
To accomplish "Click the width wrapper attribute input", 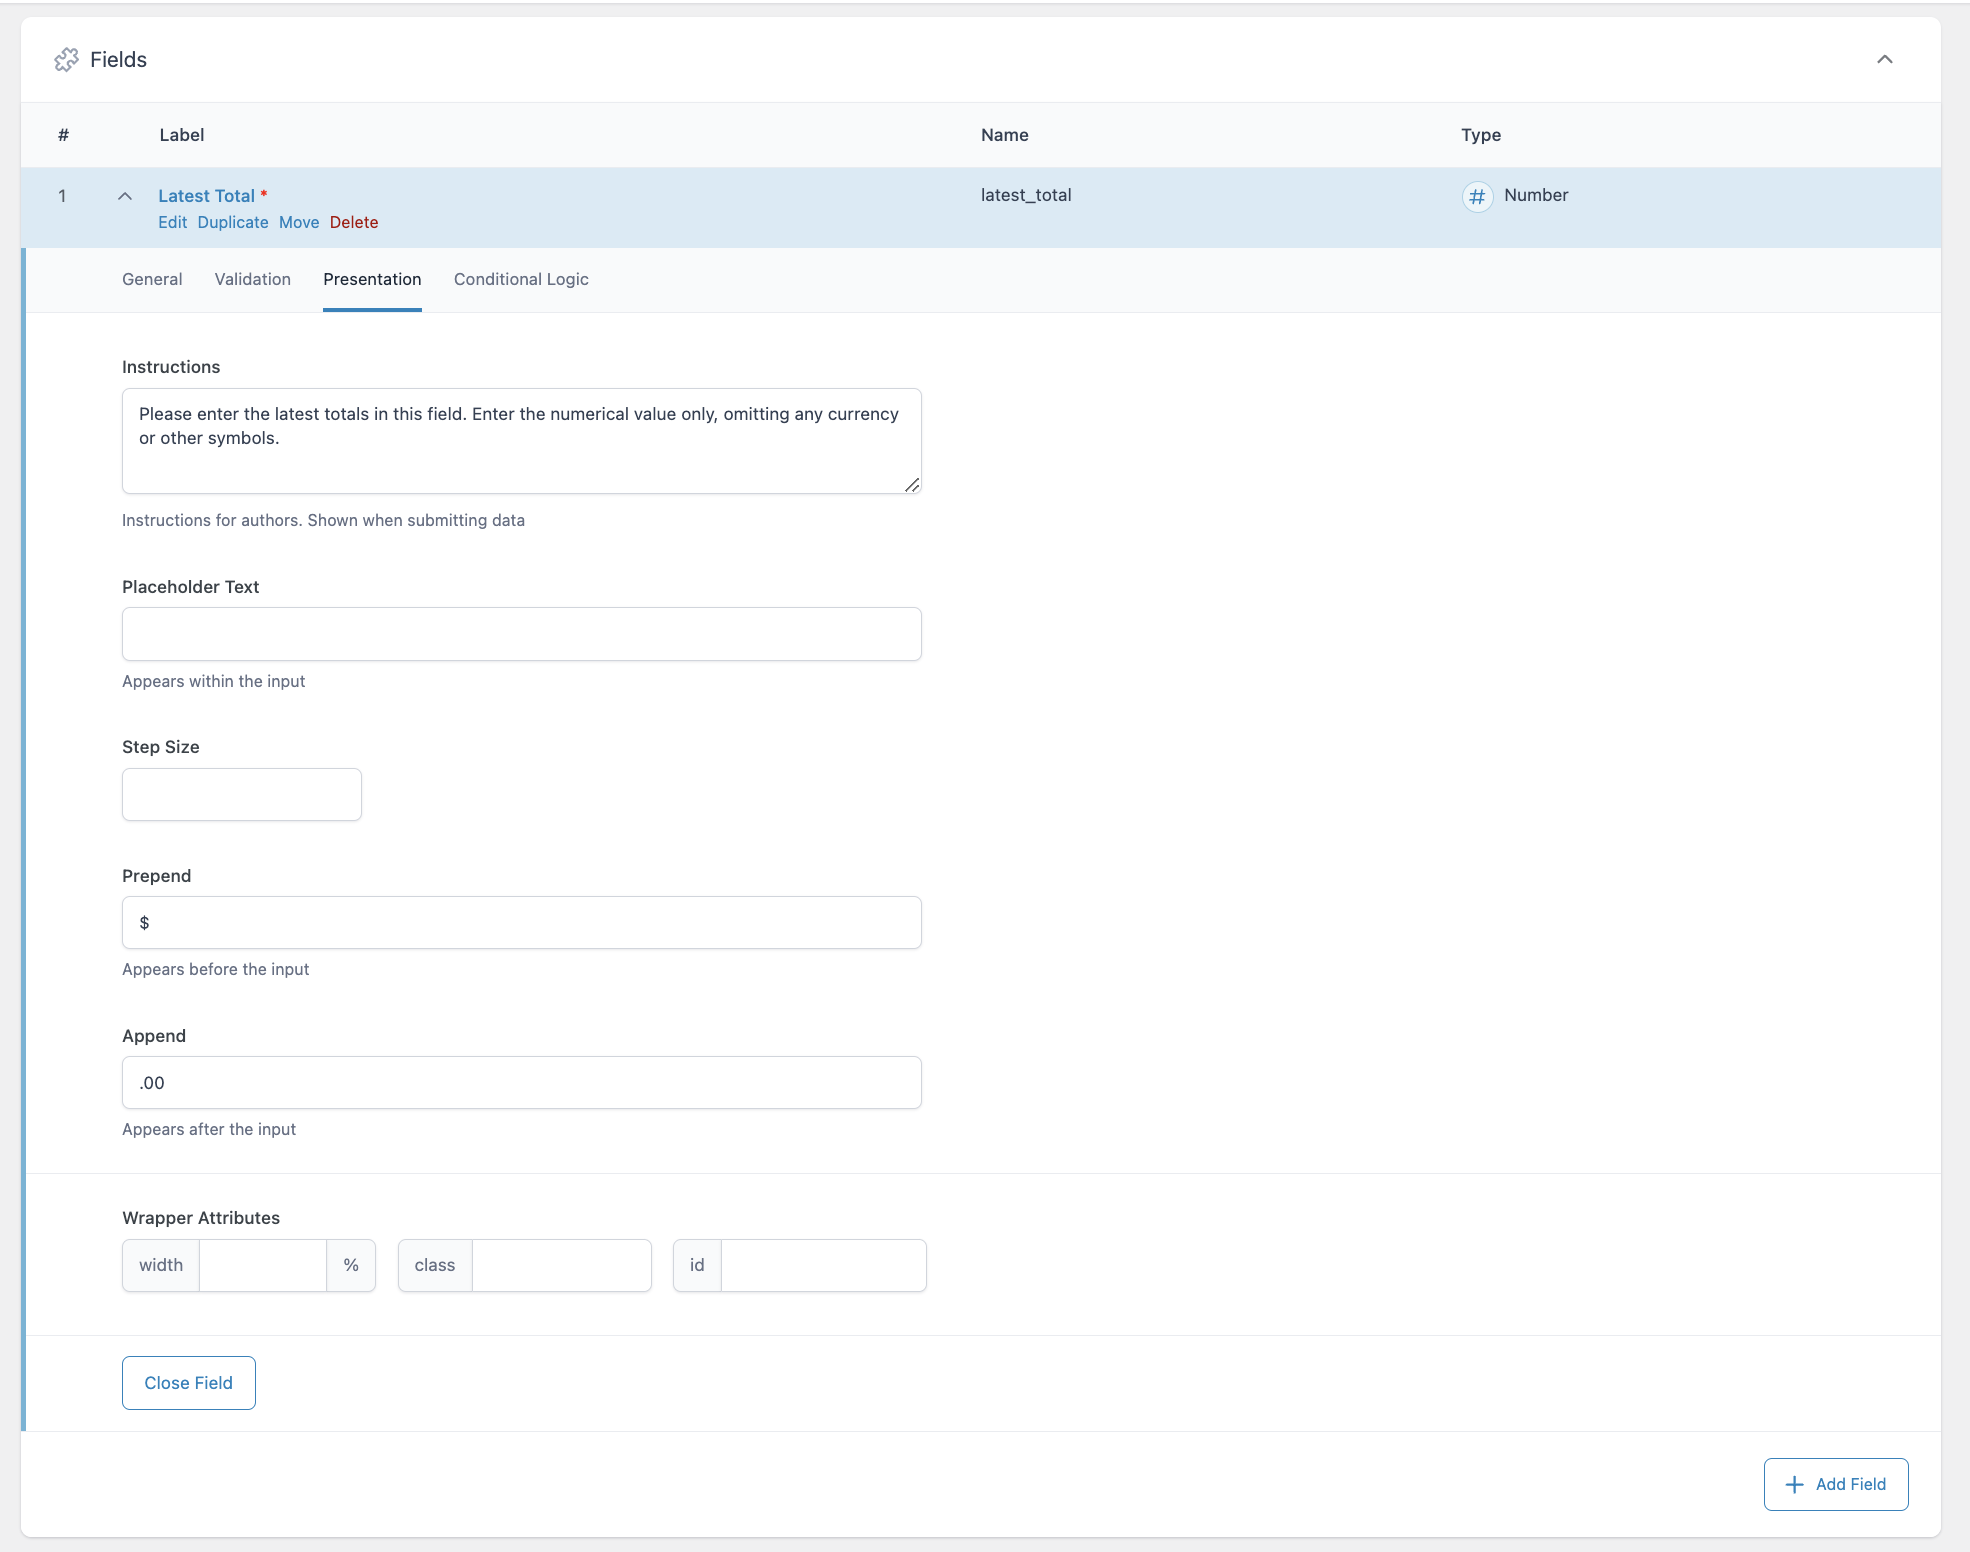I will pyautogui.click(x=263, y=1265).
